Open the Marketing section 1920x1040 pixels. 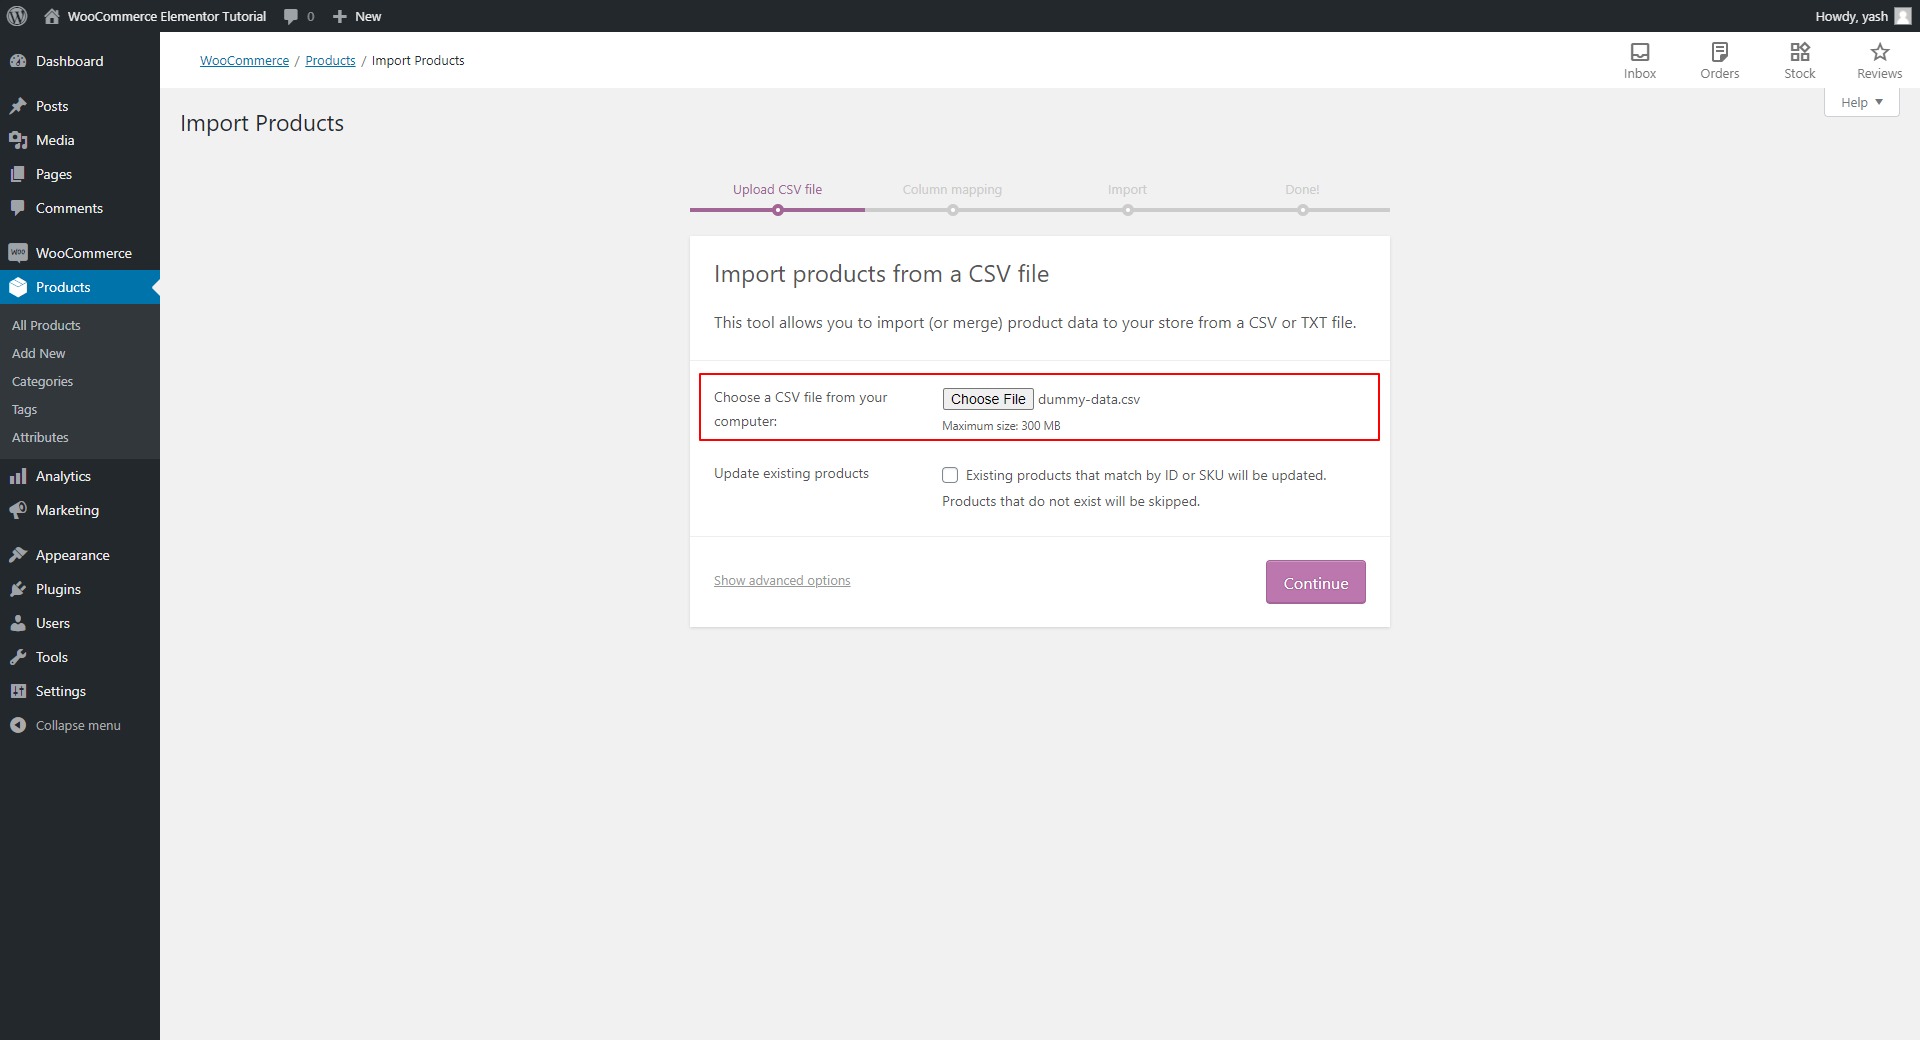pos(67,510)
